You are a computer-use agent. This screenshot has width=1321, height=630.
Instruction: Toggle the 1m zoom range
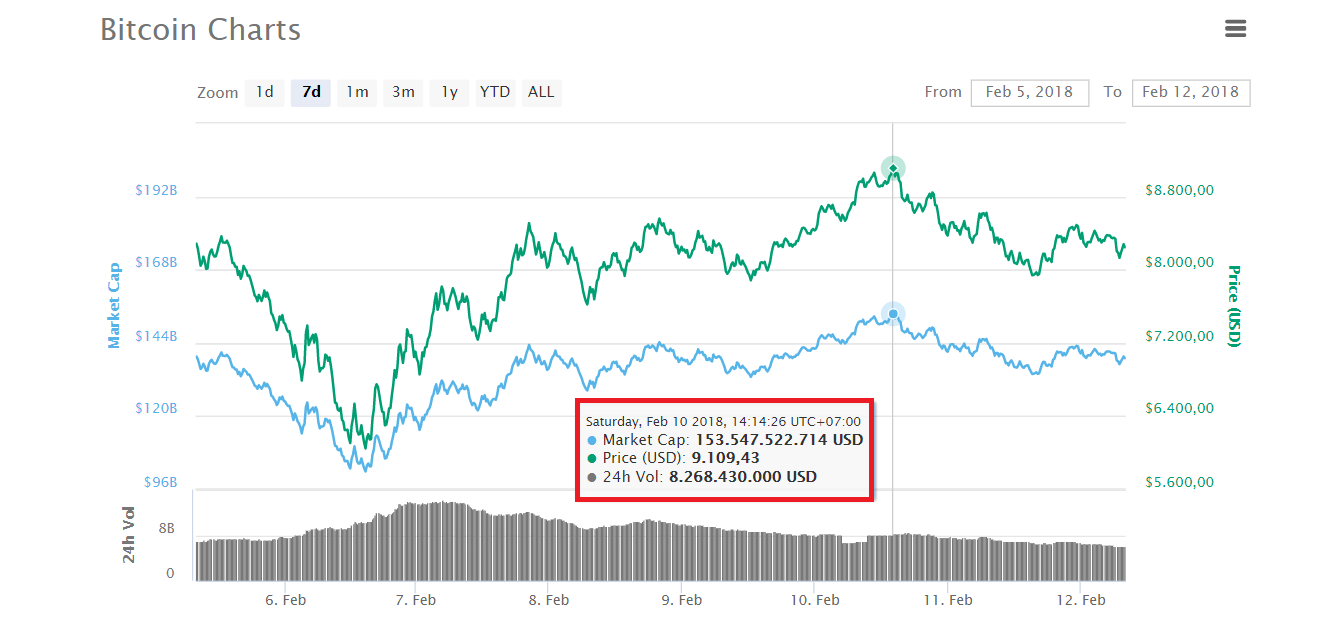click(356, 92)
